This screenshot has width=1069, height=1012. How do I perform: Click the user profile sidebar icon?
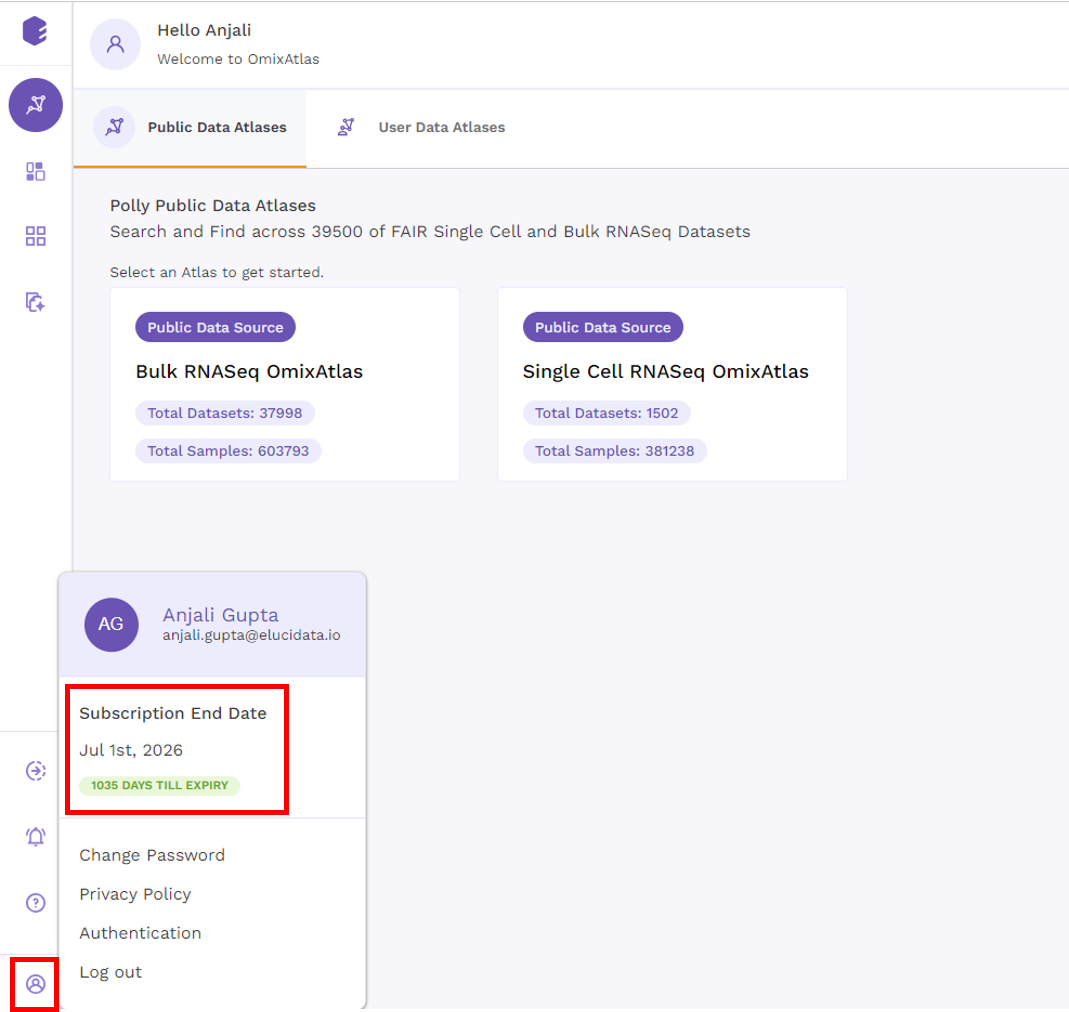(35, 984)
